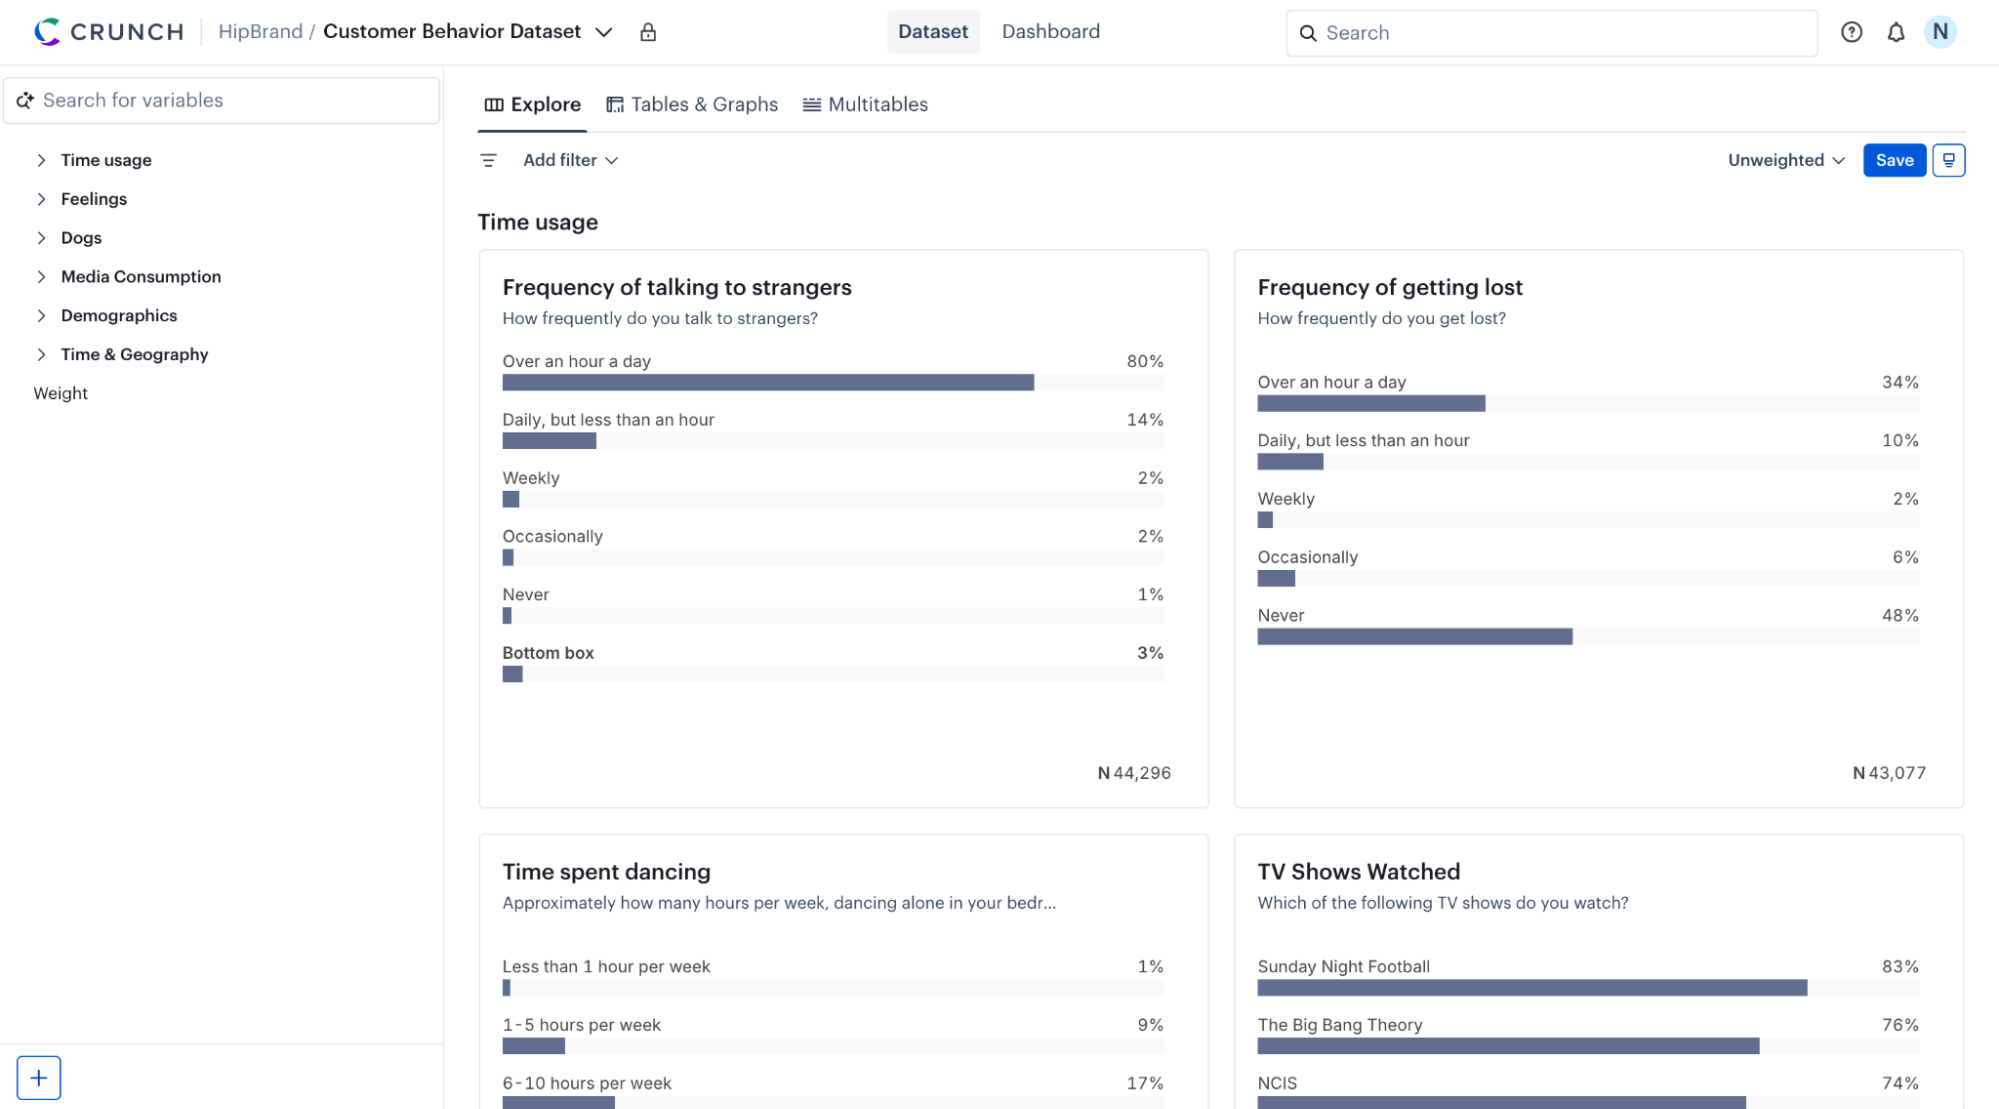
Task: Click the display view icon beside Save
Action: pos(1948,160)
